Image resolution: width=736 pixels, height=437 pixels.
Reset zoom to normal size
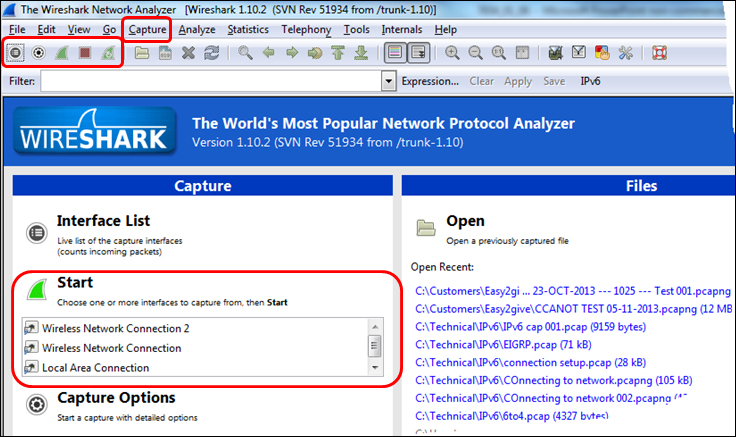pyautogui.click(x=498, y=53)
